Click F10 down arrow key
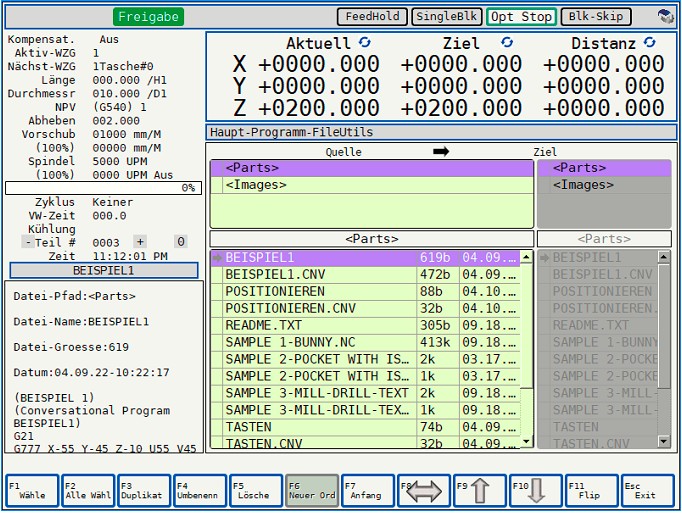Viewport: 682px width, 513px height. (536, 491)
